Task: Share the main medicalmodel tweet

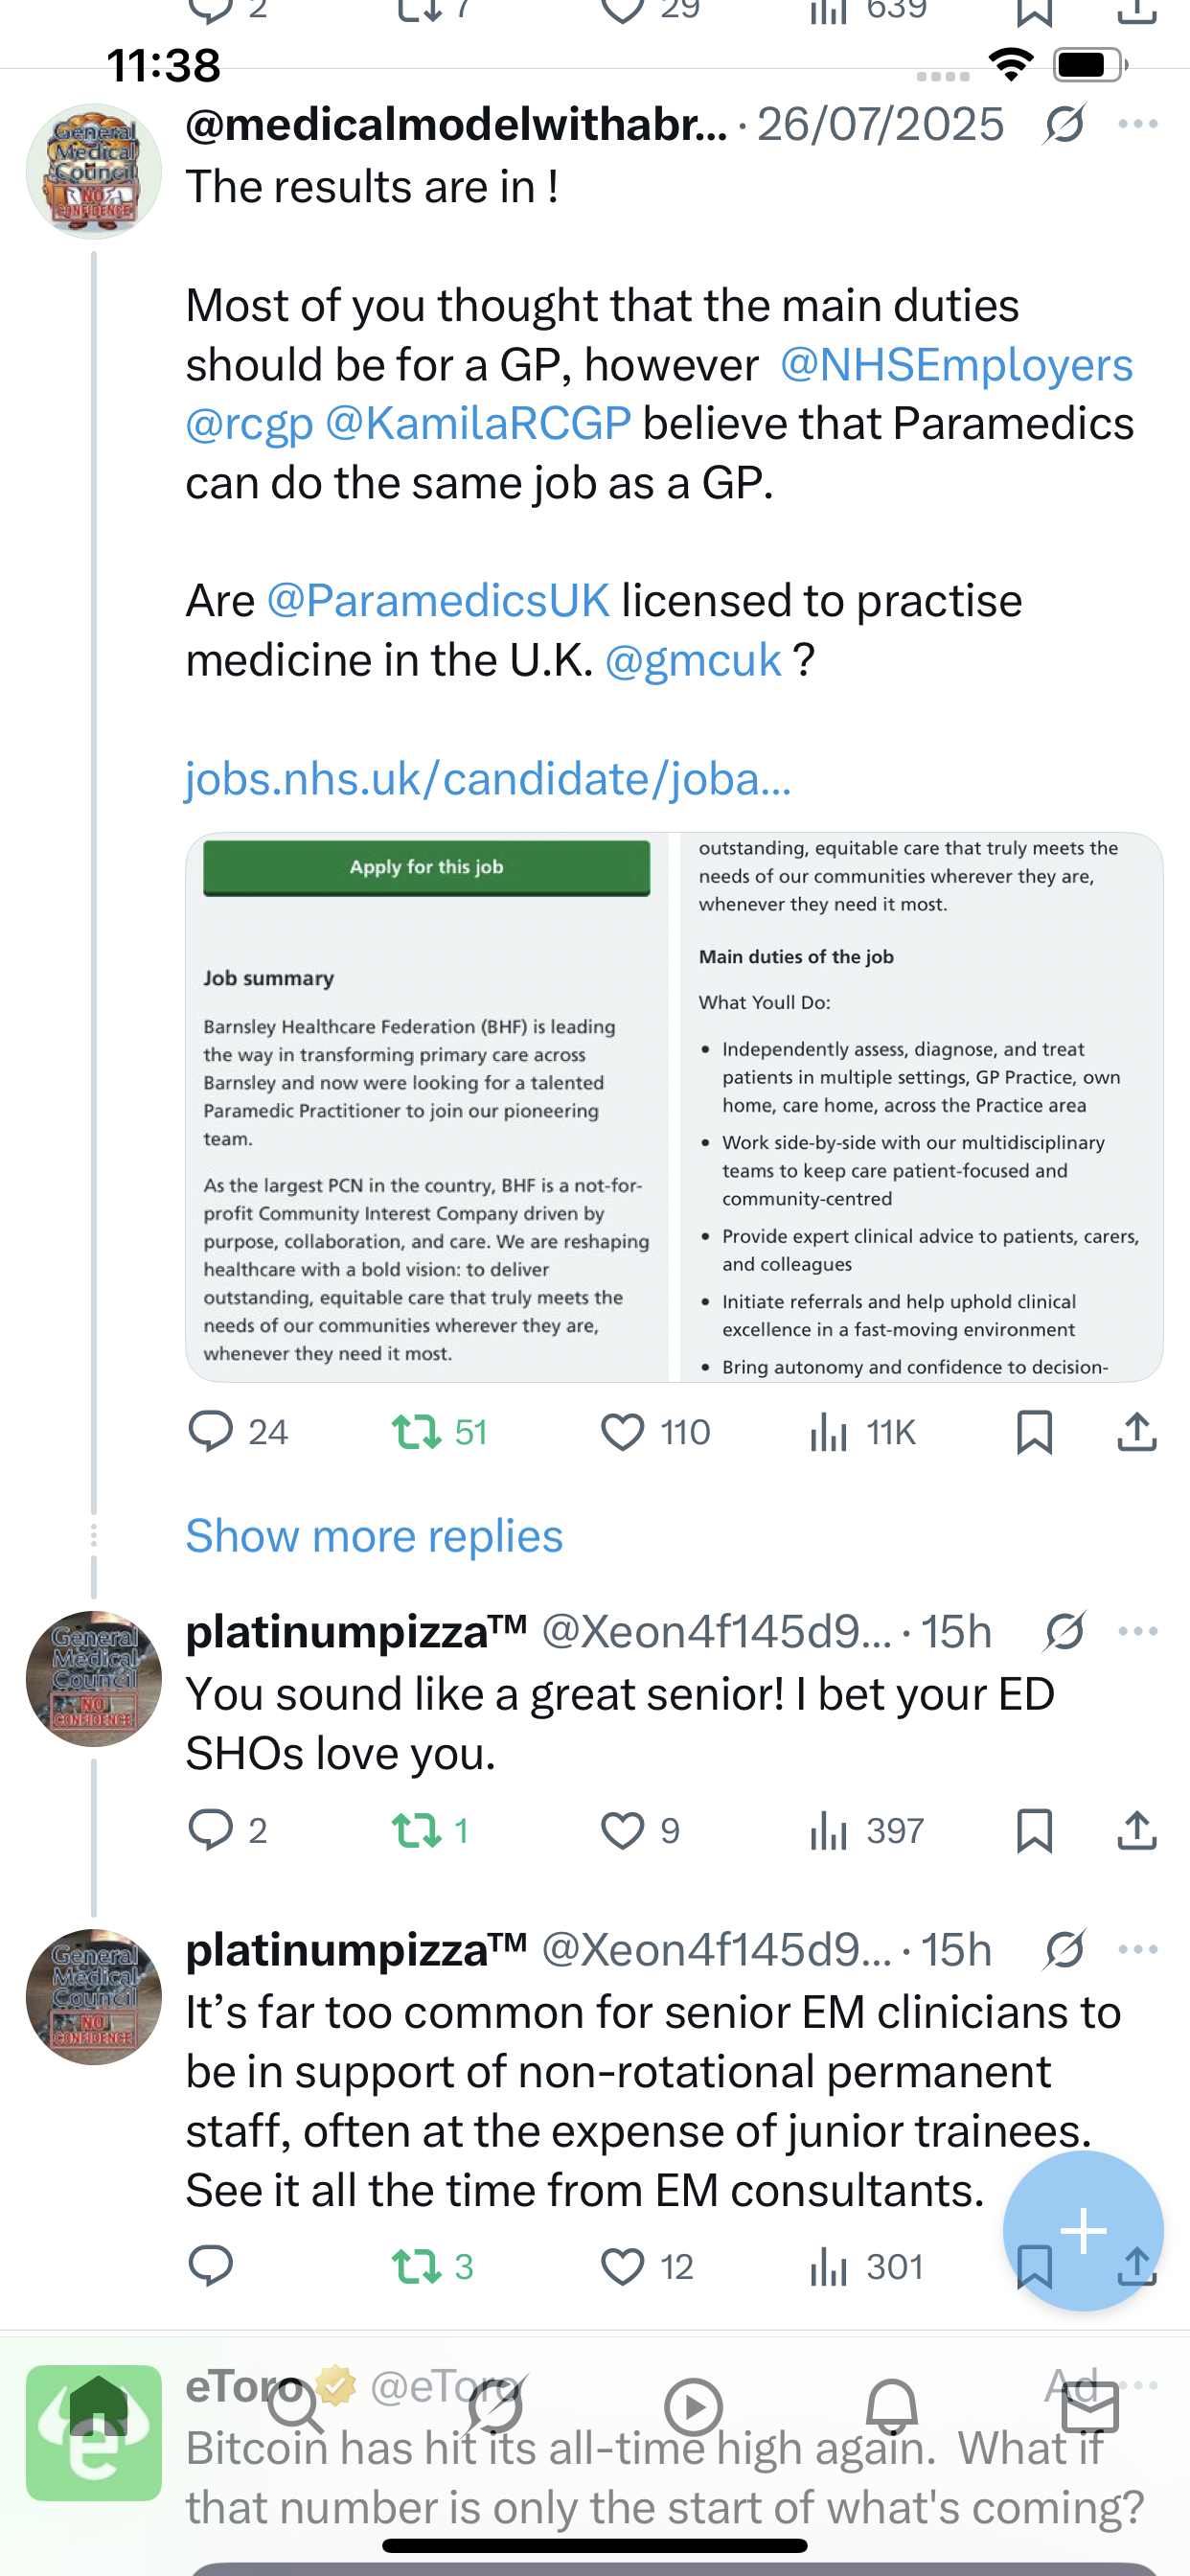Action: tap(1137, 1432)
